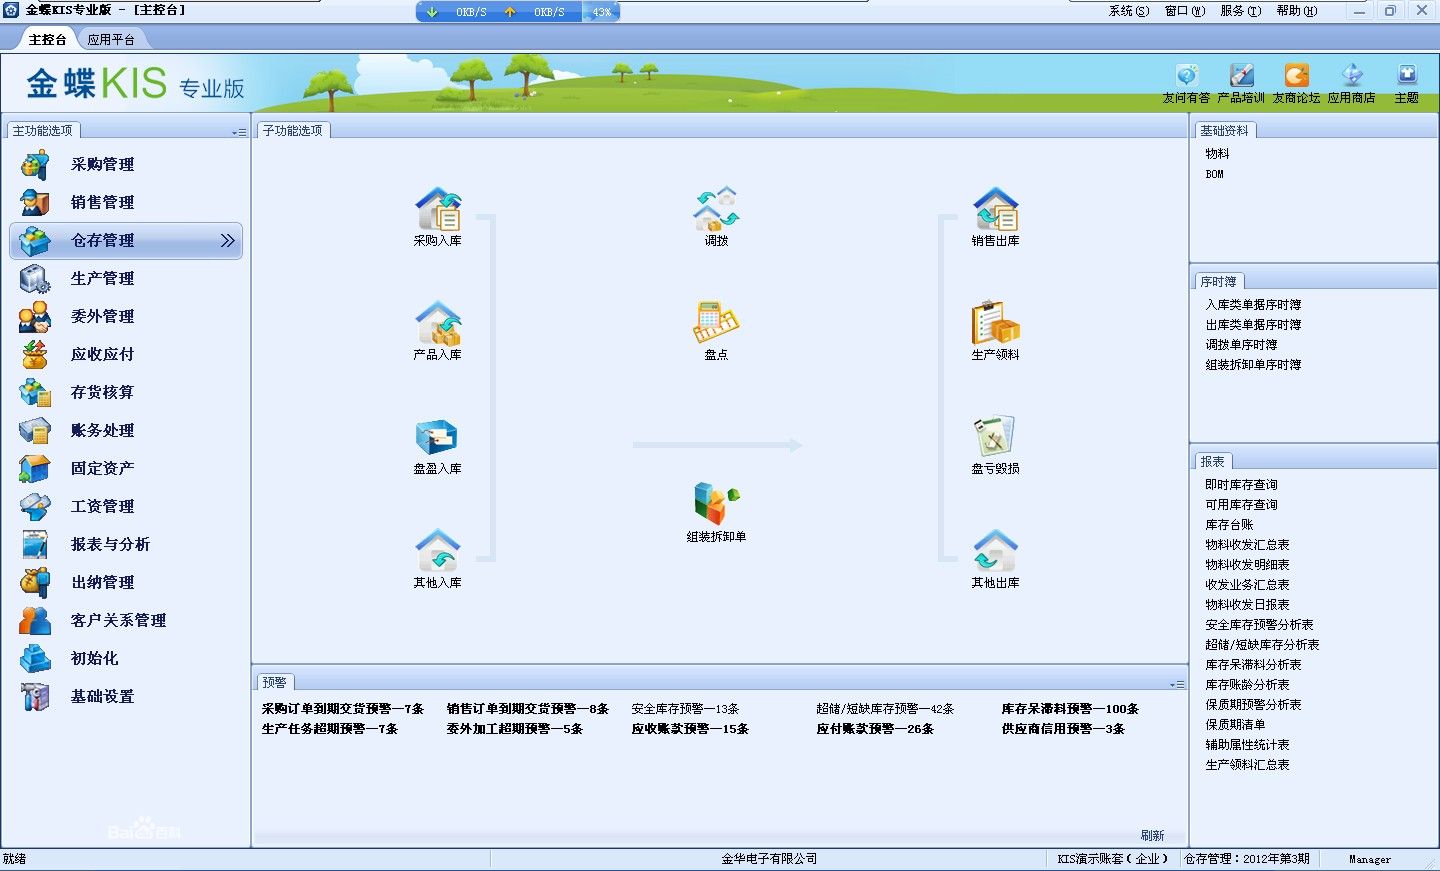Click 应收账款预警—15条 alert
Screen dimensions: 1440x871
pyautogui.click(x=690, y=729)
